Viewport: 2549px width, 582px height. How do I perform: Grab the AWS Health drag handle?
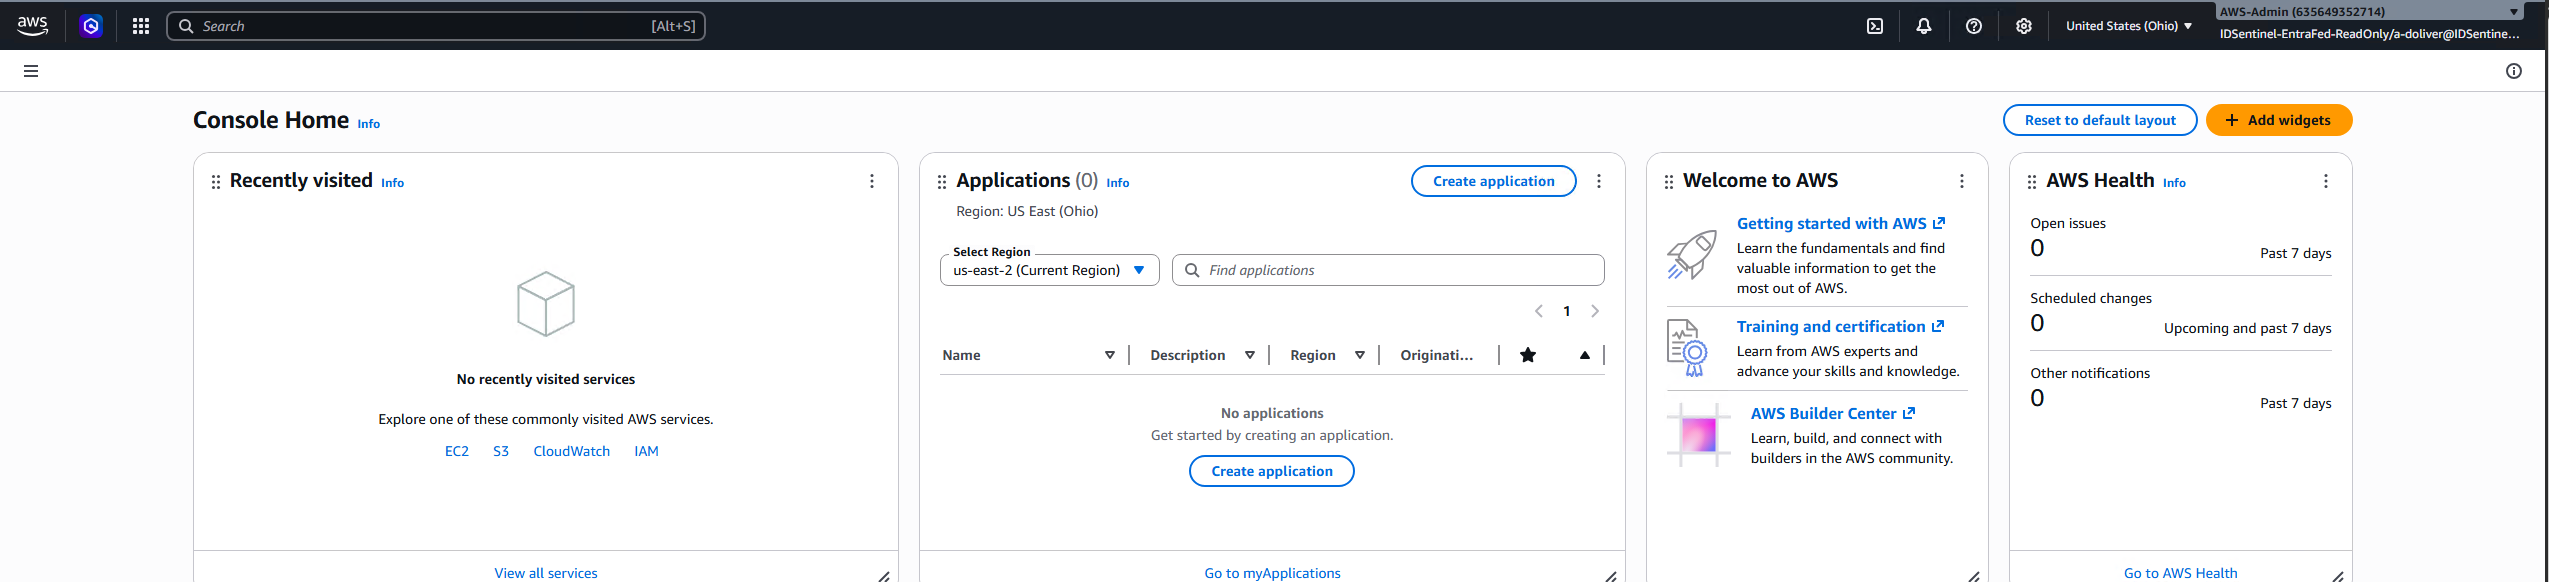click(x=2032, y=182)
